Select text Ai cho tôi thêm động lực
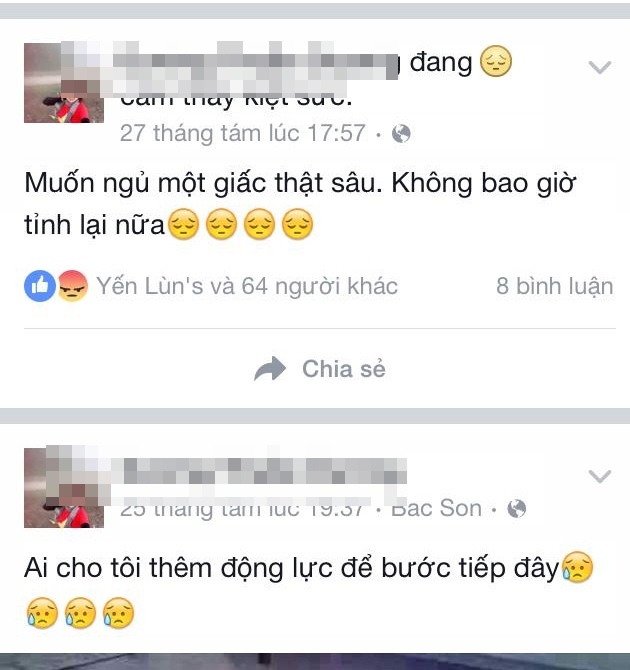This screenshot has height=670, width=630. point(178,569)
